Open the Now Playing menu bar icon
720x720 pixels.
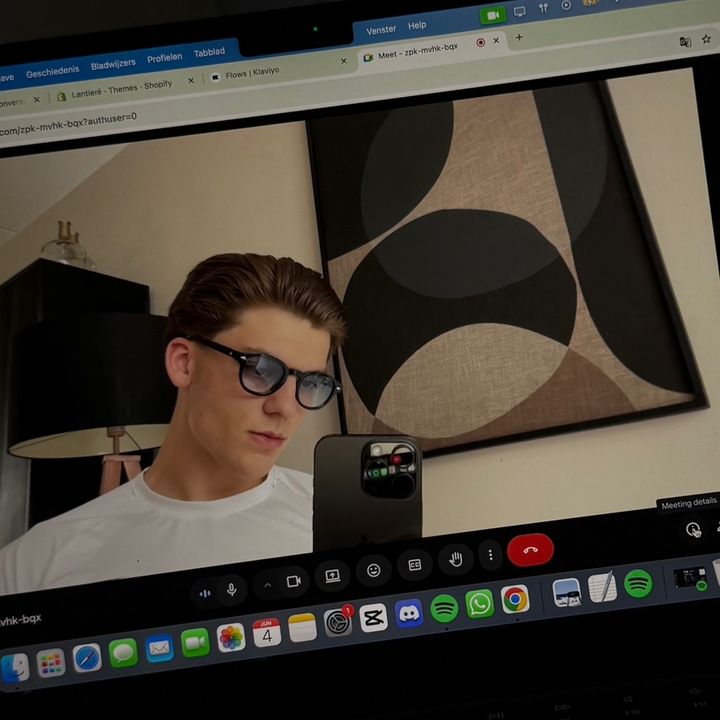tap(566, 5)
